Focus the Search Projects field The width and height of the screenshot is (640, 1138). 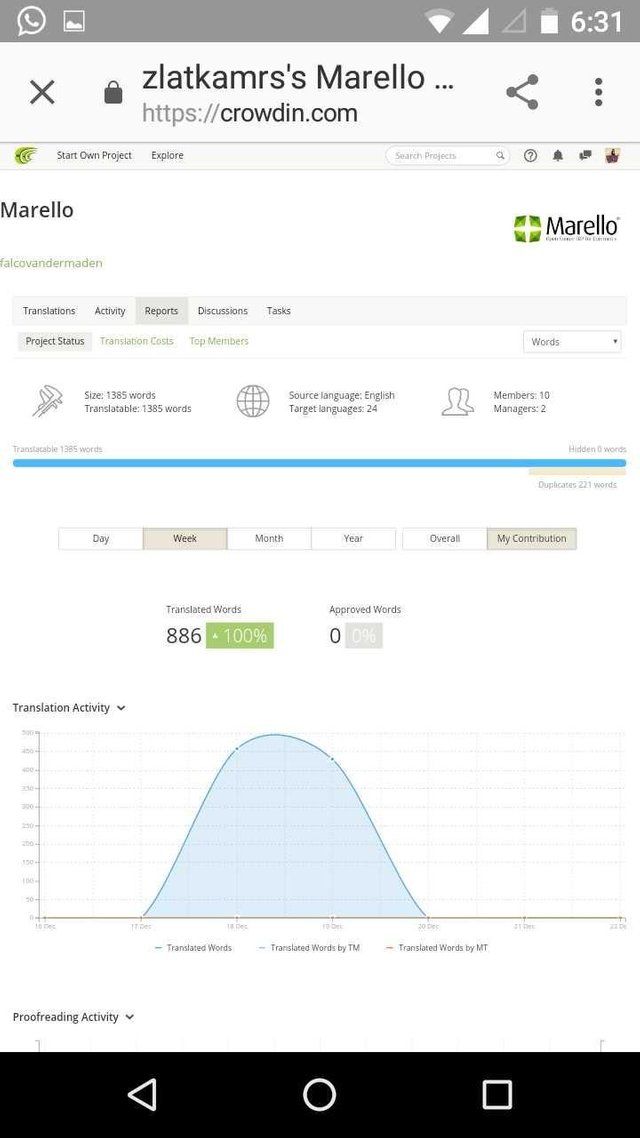tap(448, 155)
